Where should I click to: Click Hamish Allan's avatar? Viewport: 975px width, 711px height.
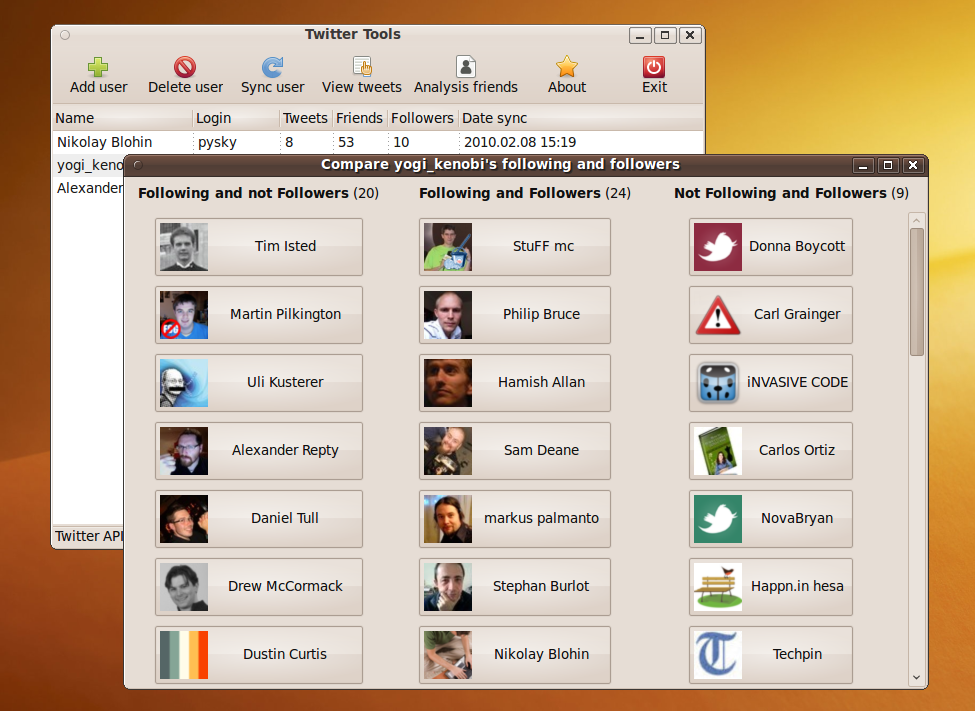448,383
